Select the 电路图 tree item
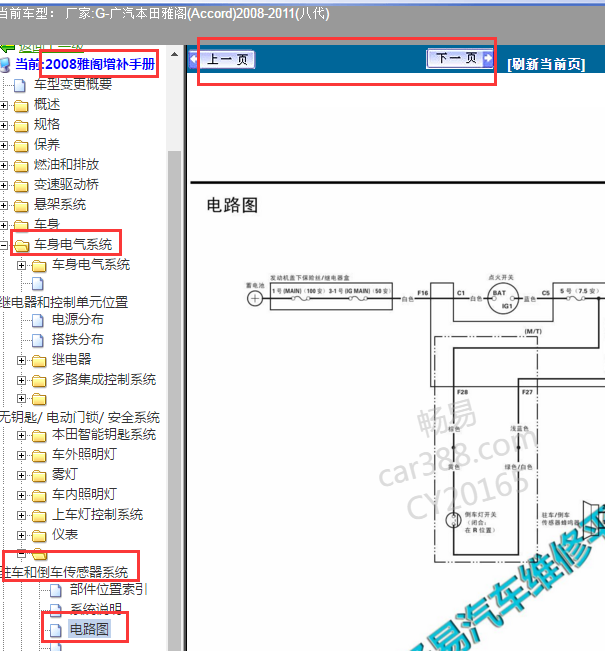 (x=89, y=629)
